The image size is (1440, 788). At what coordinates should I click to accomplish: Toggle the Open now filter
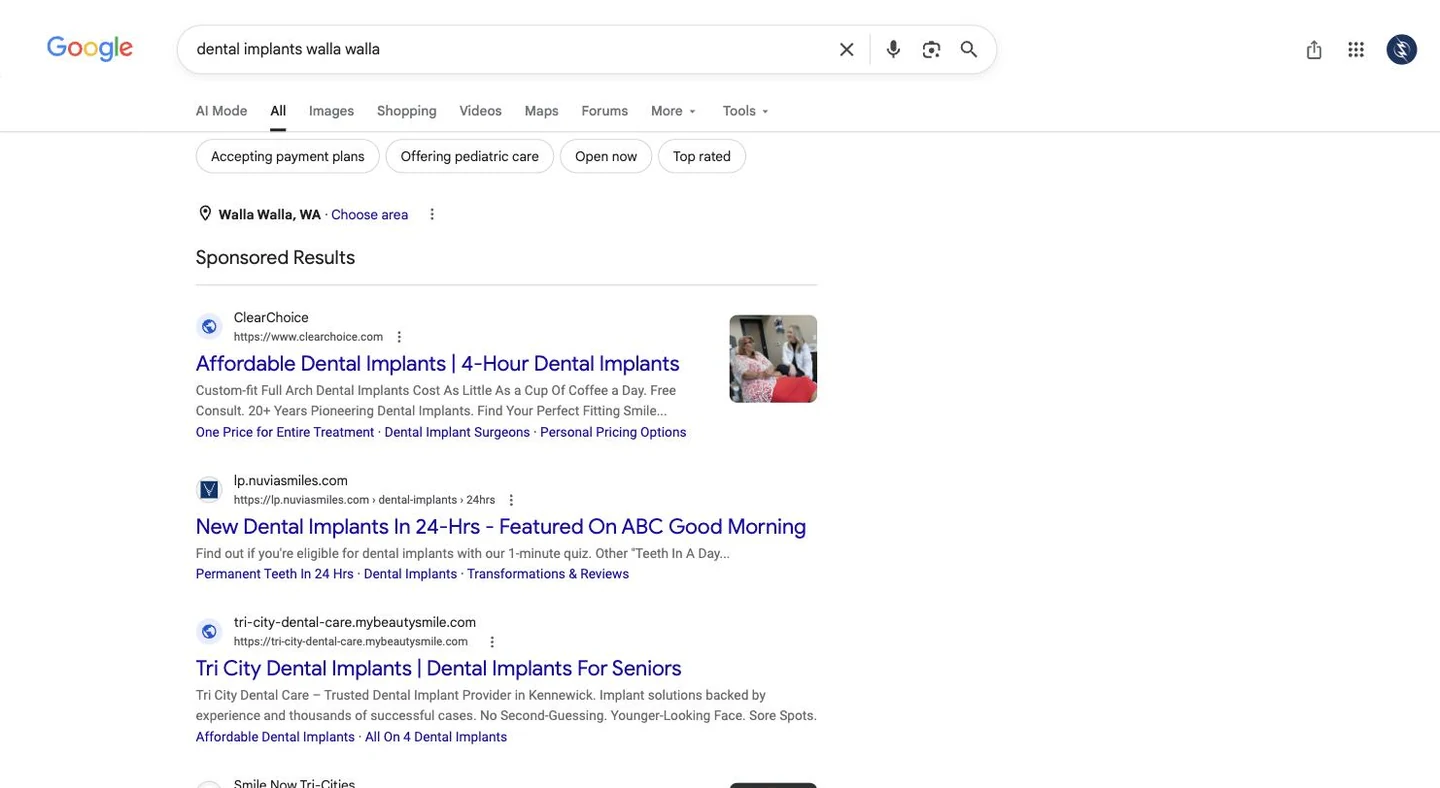click(x=606, y=156)
